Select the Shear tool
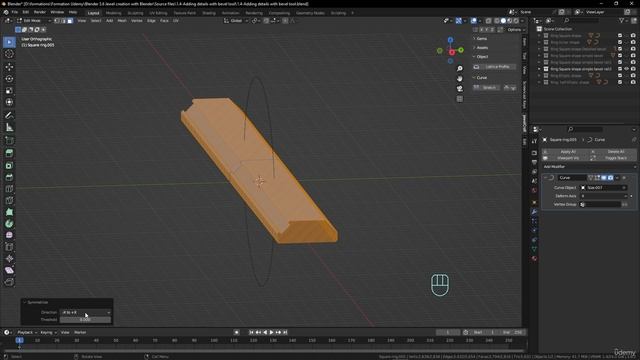 pos(9,270)
